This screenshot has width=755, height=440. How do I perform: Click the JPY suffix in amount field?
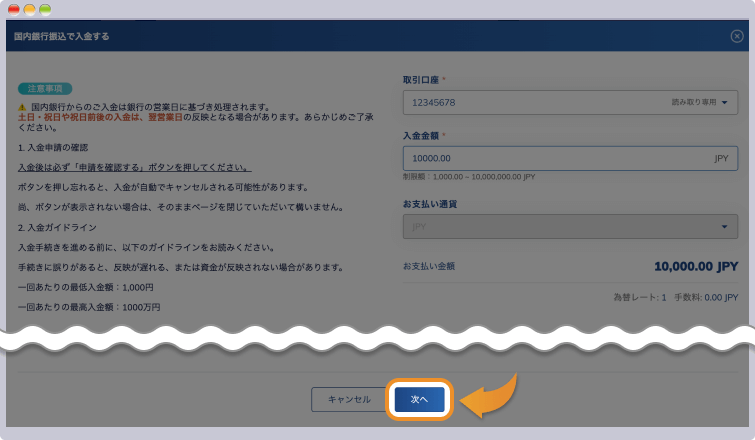(x=721, y=158)
